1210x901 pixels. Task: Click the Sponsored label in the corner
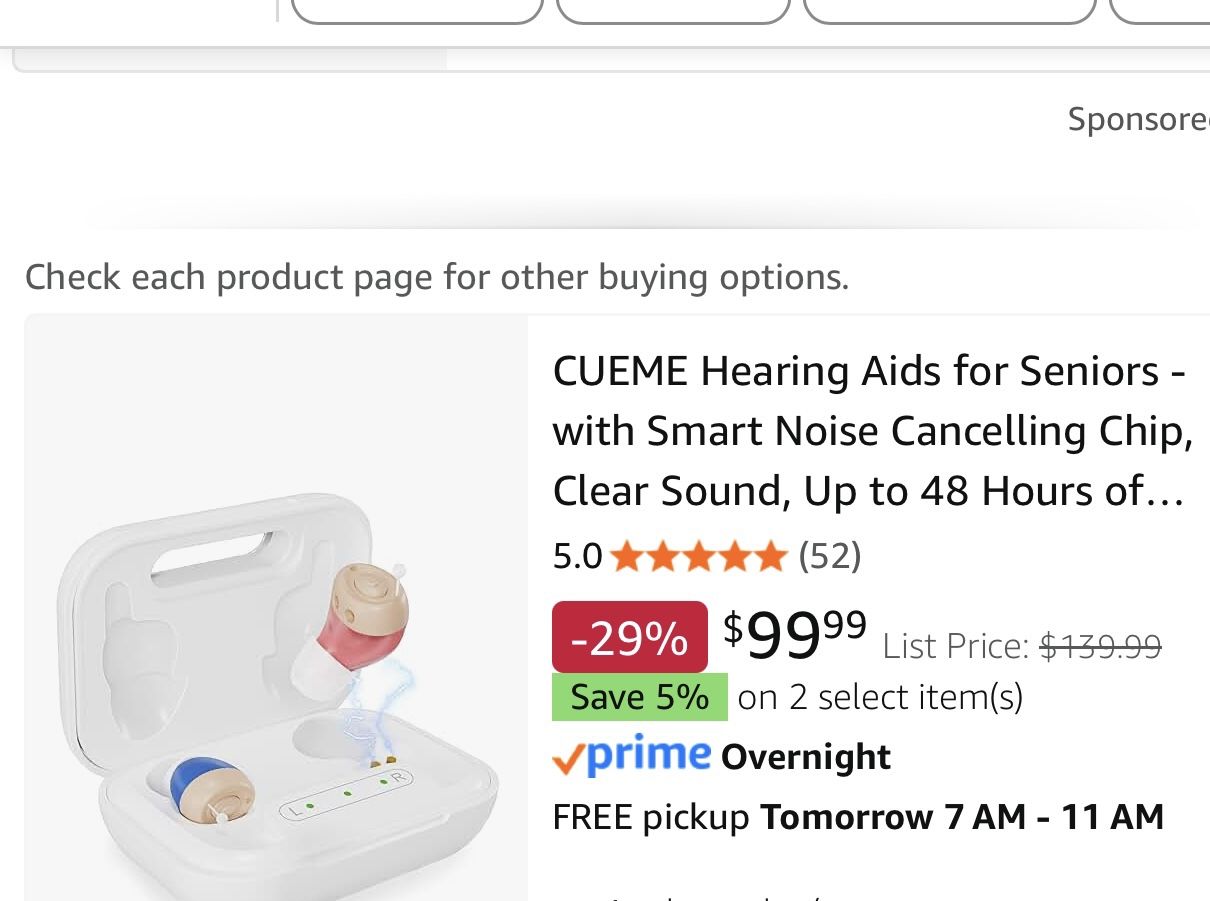pyautogui.click(x=1138, y=118)
